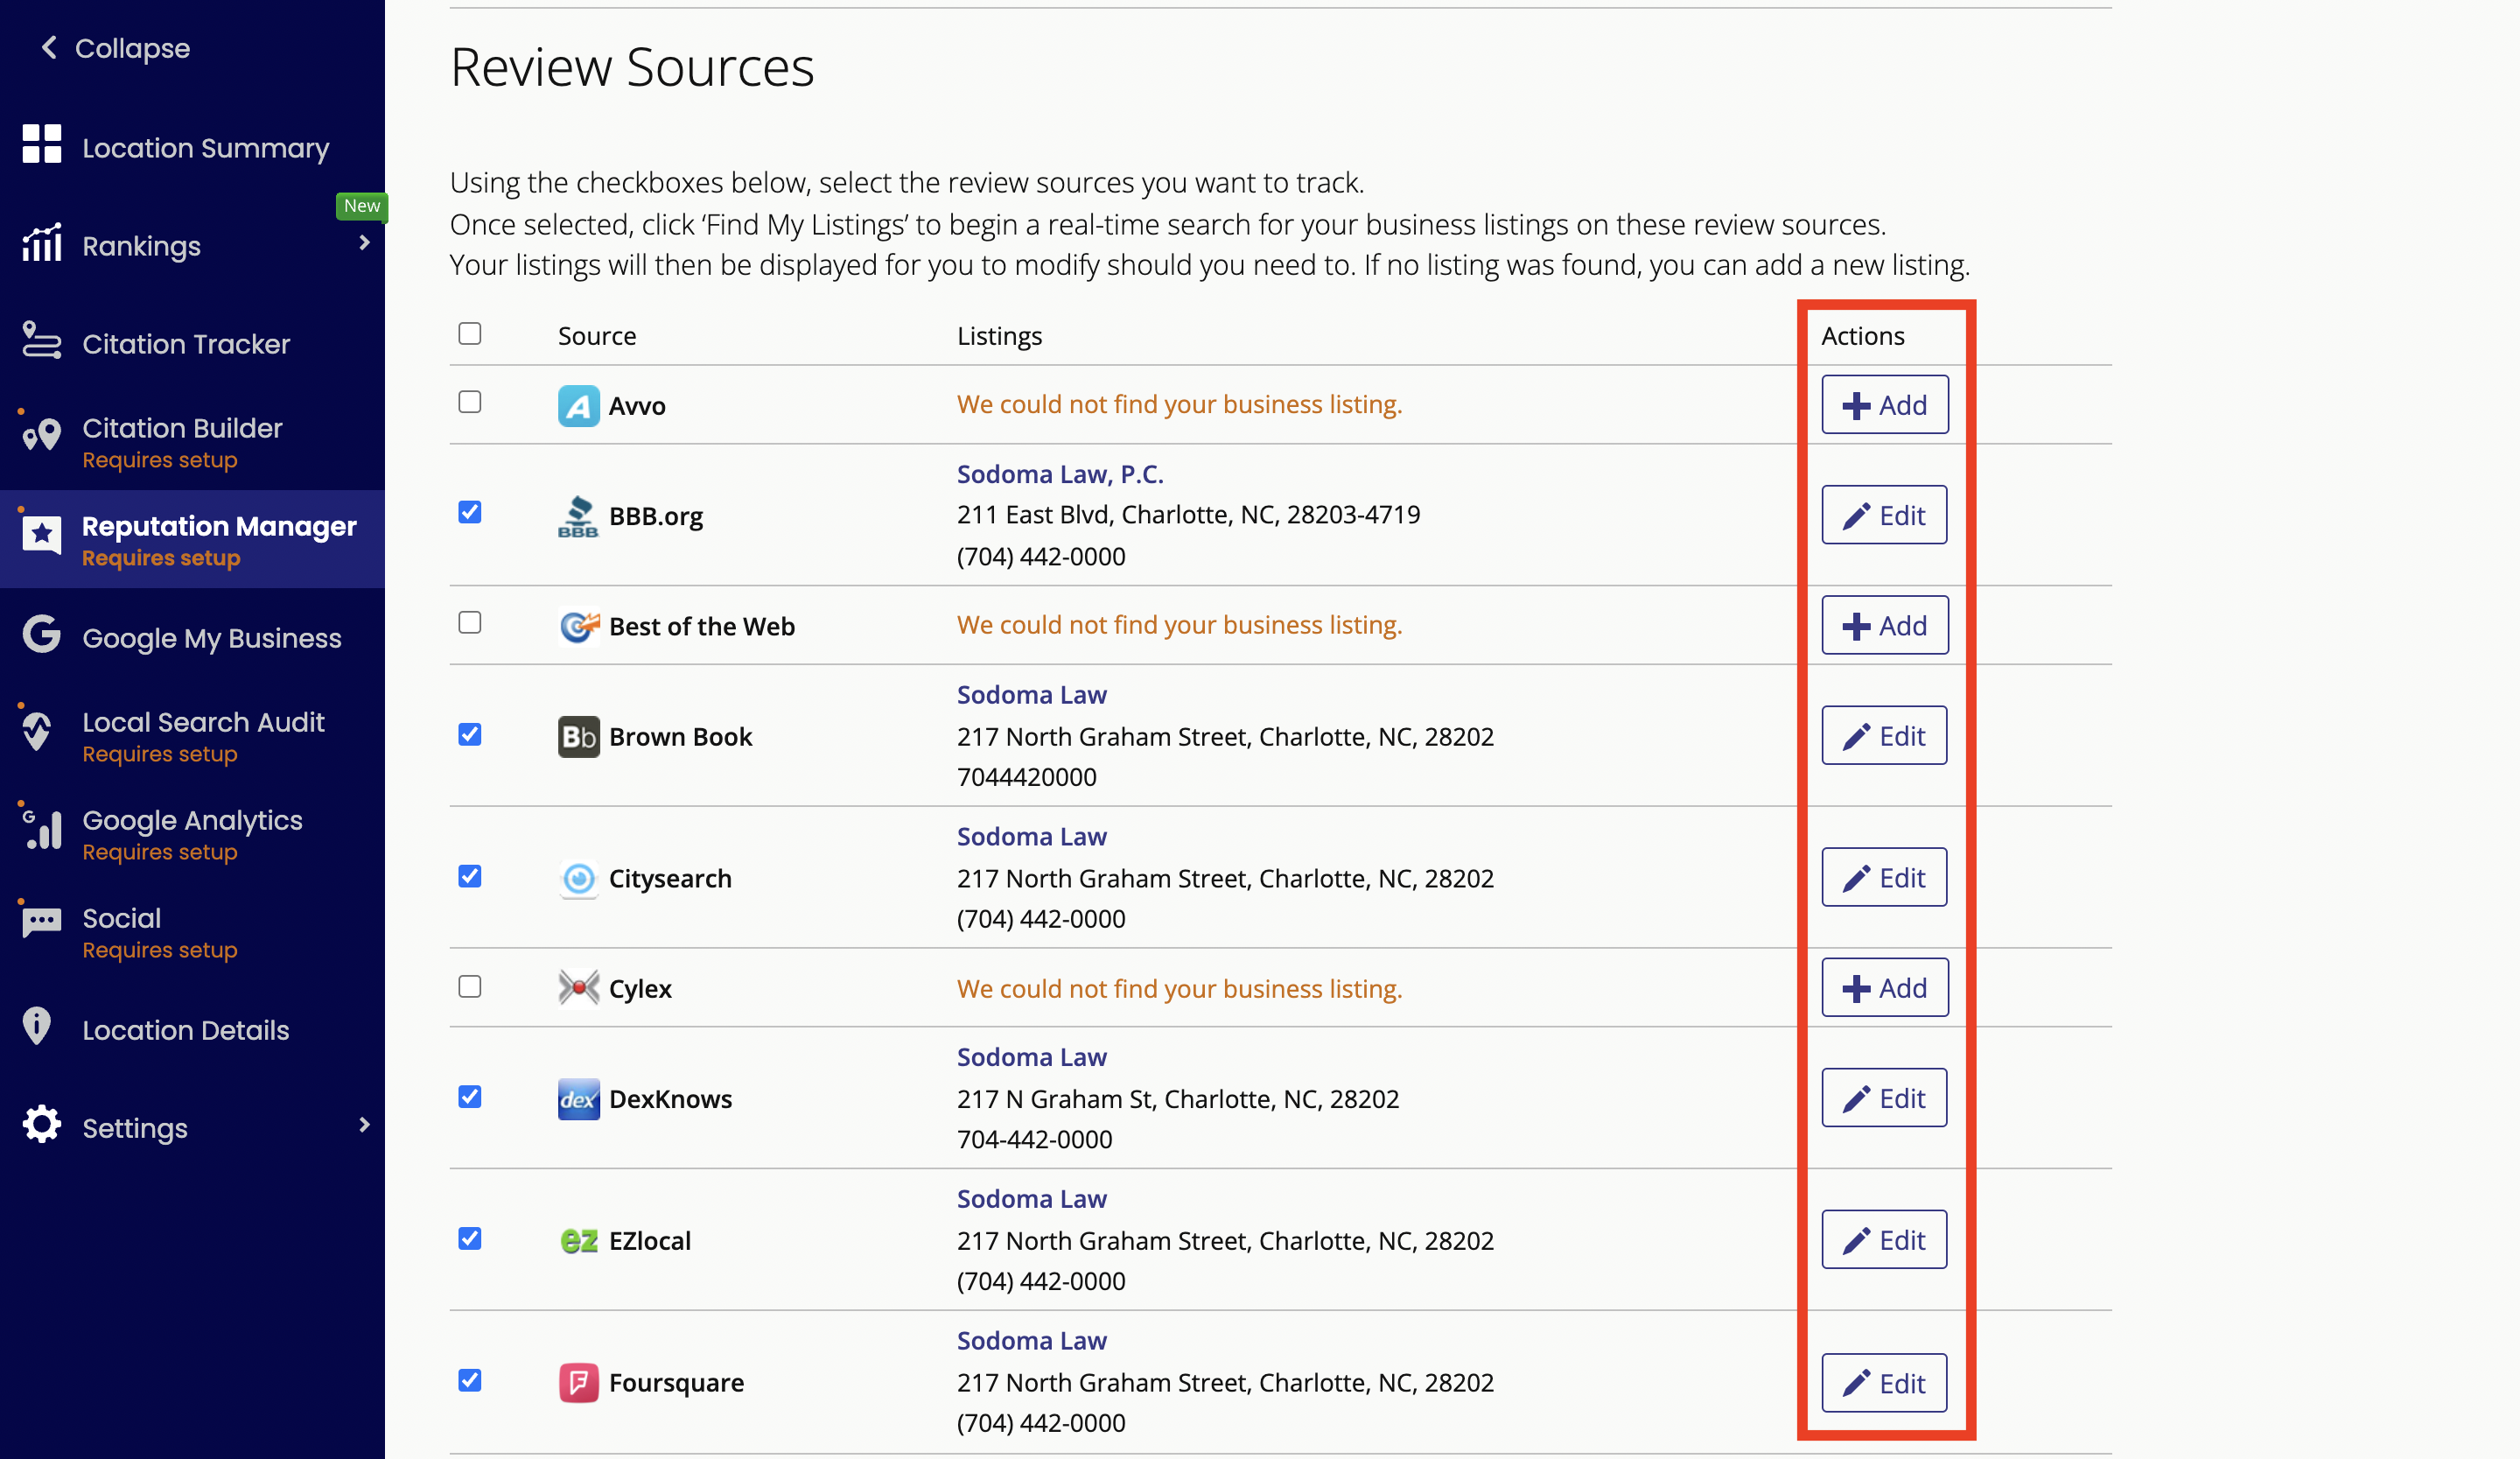Image resolution: width=2520 pixels, height=1459 pixels.
Task: Click the BBB.org source logo
Action: click(578, 517)
